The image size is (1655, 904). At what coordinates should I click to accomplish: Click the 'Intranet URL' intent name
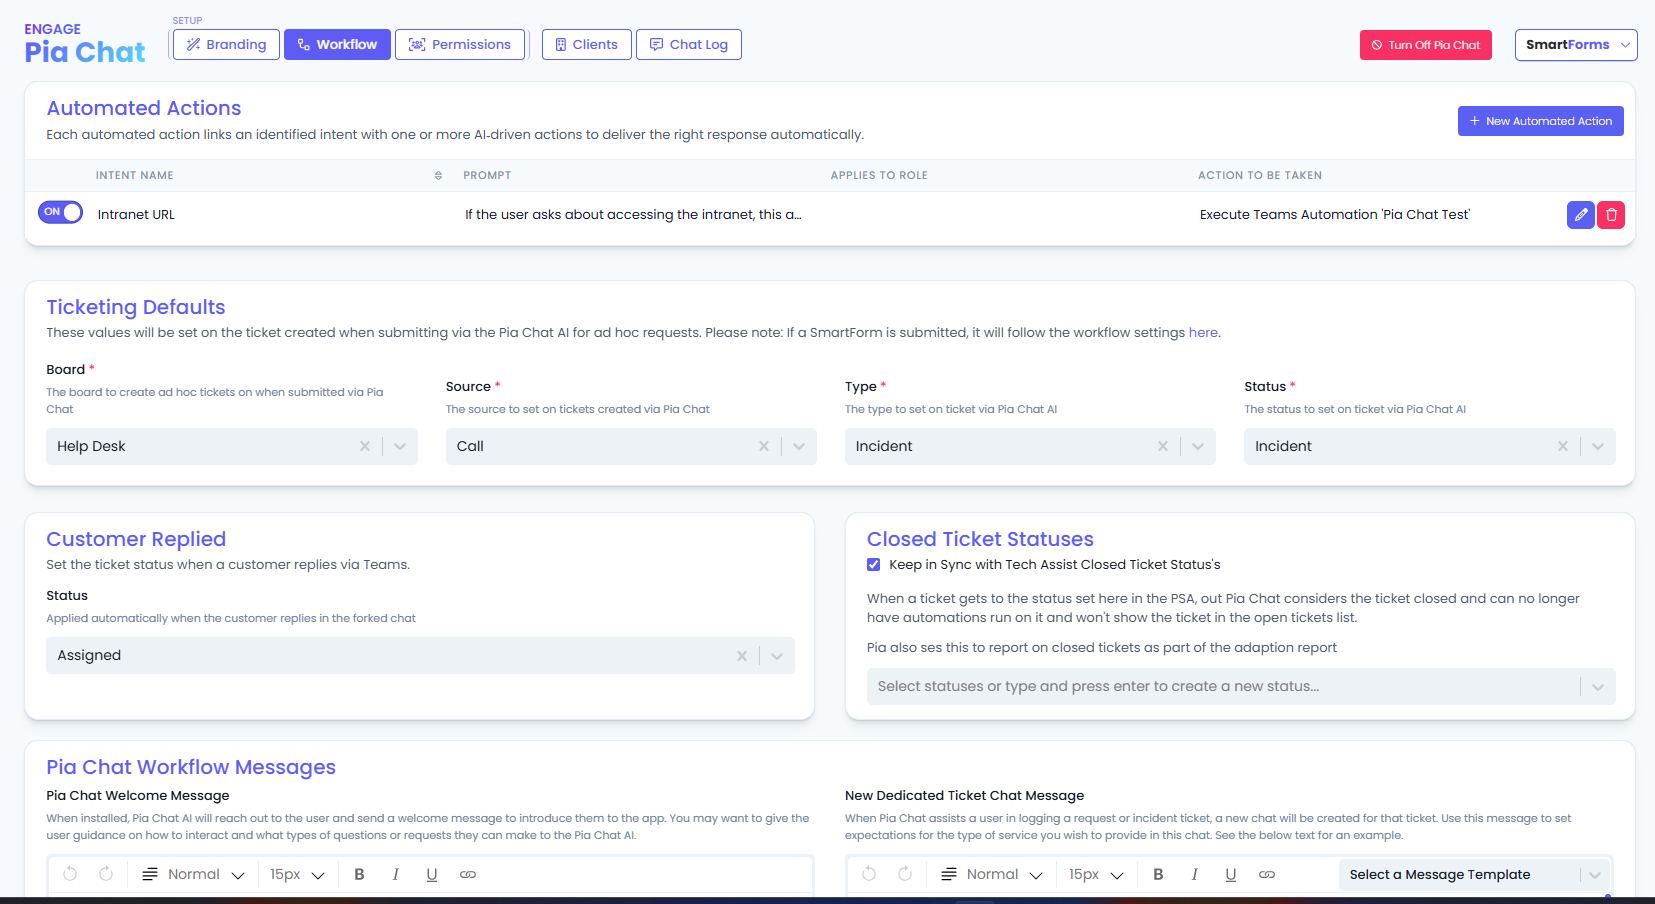coord(136,215)
